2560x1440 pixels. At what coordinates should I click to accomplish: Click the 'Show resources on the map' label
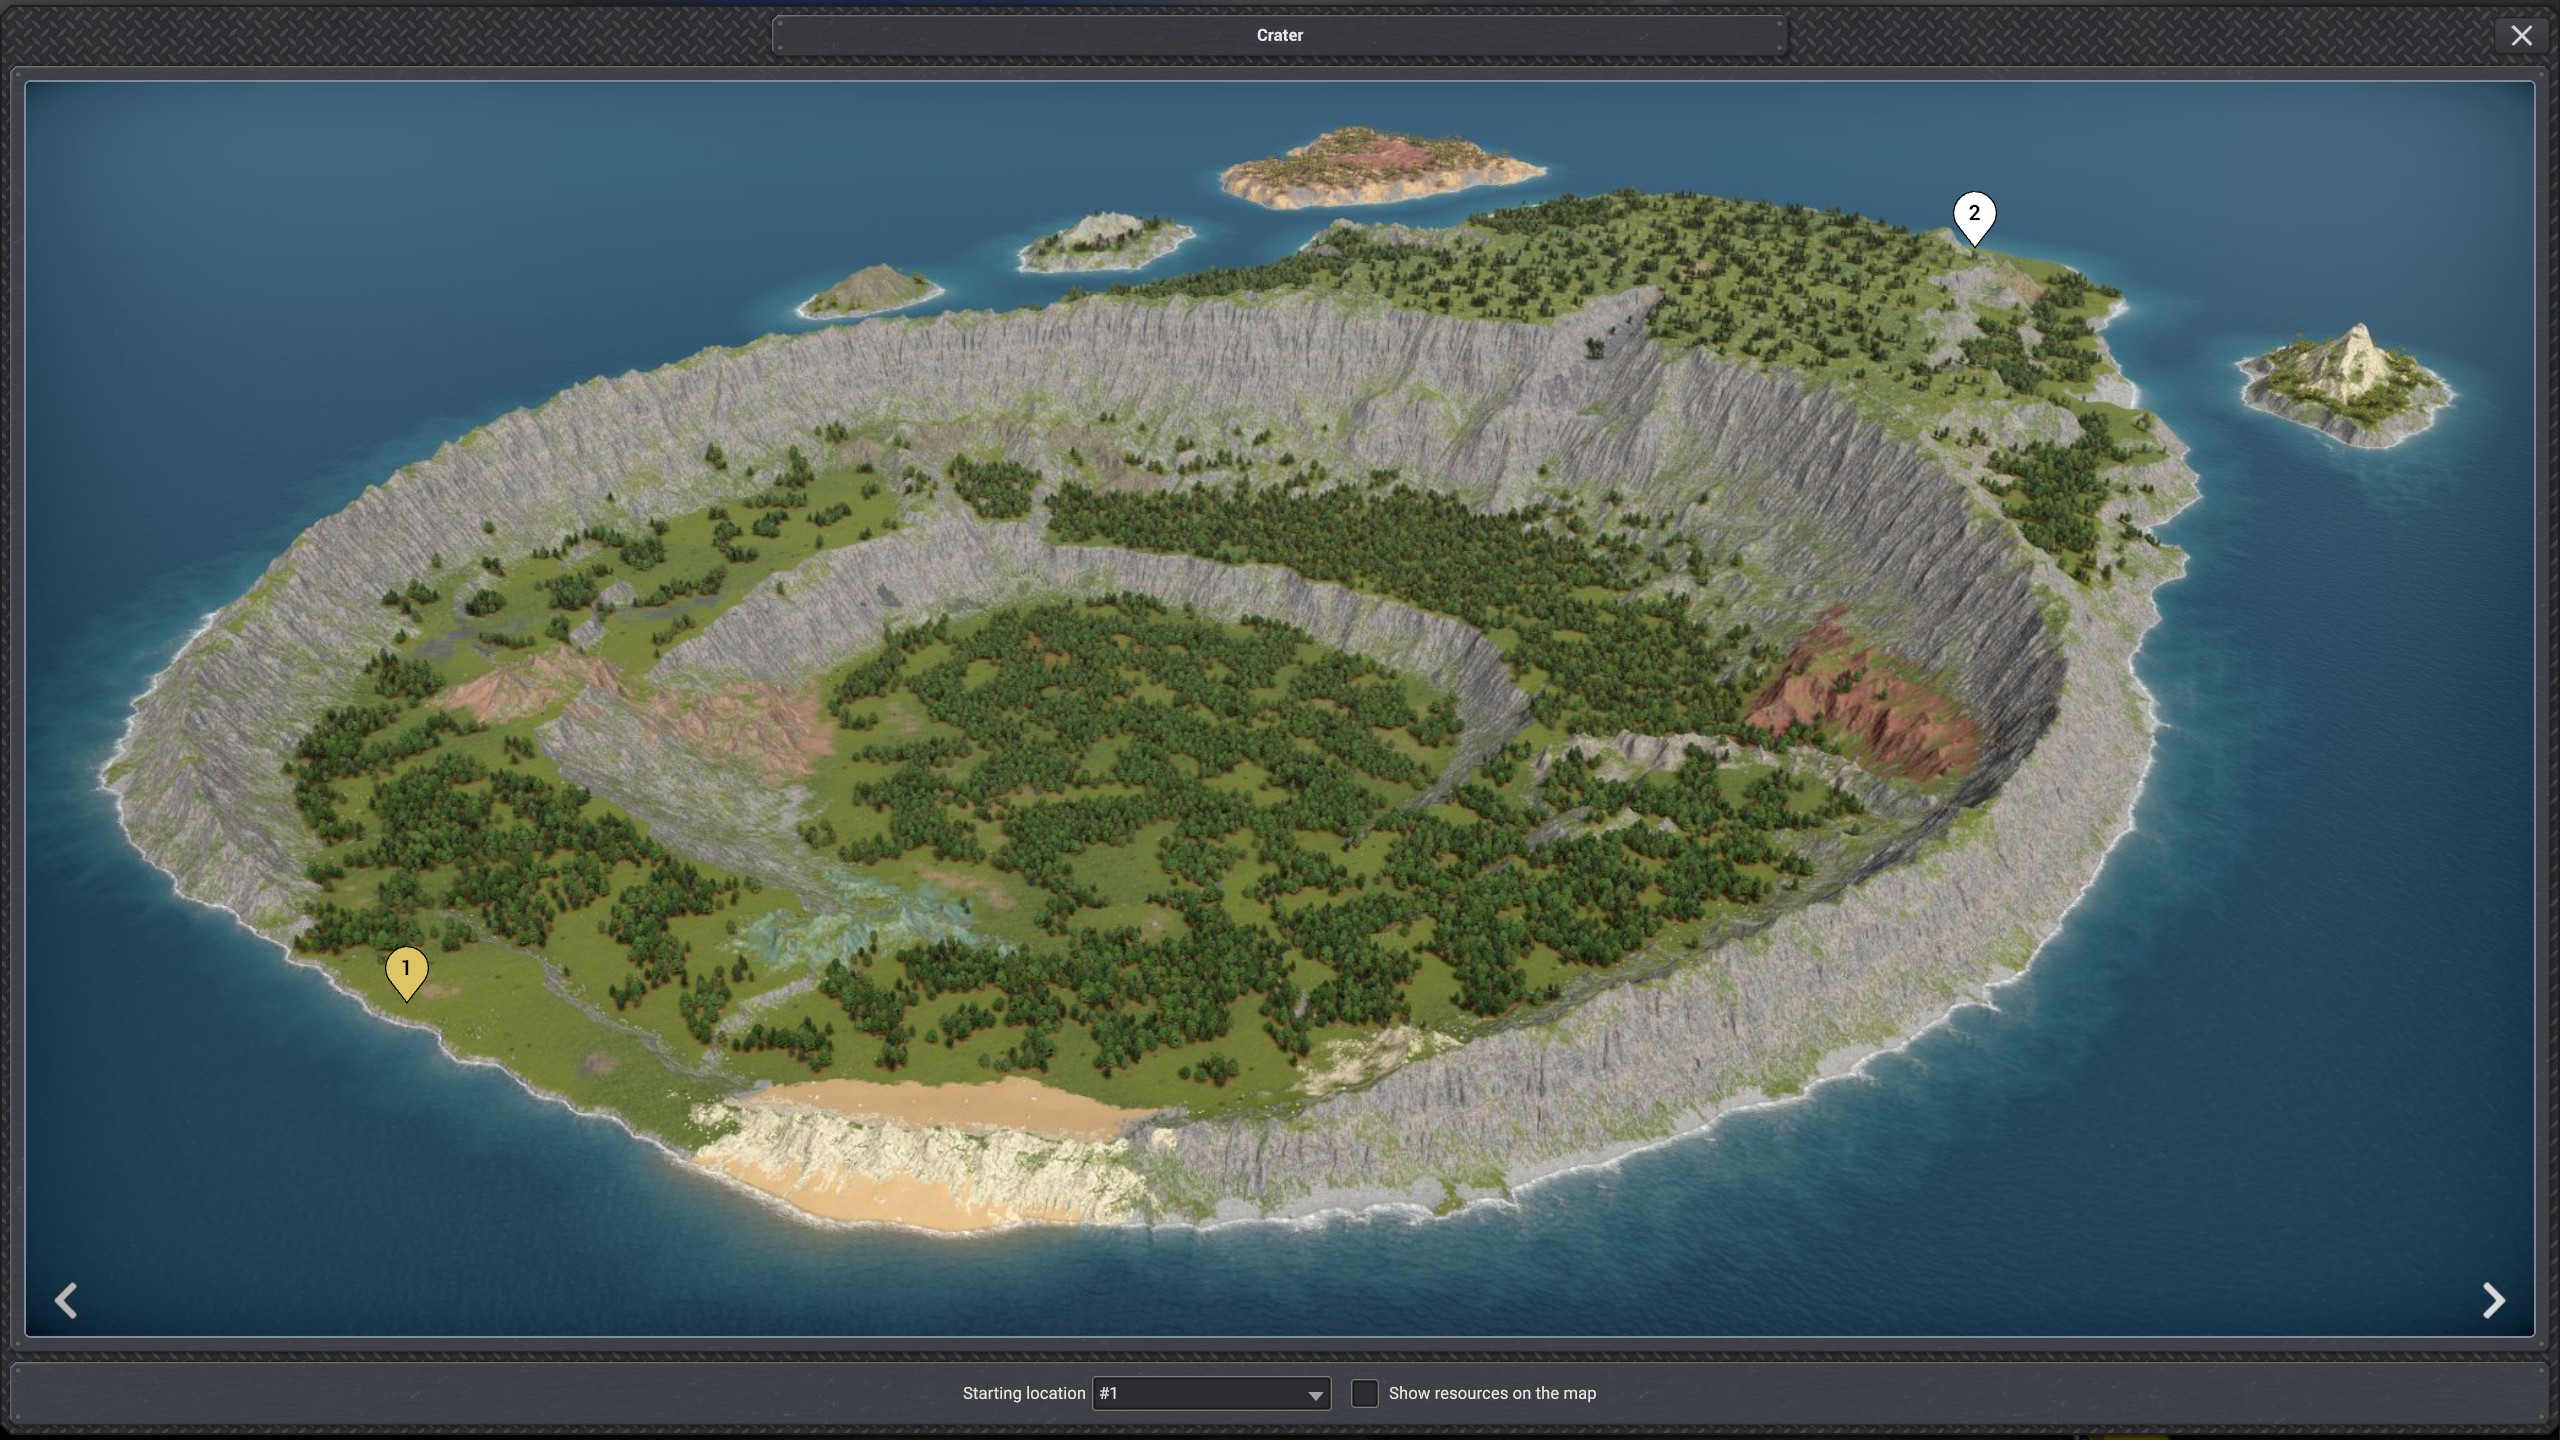[1491, 1393]
